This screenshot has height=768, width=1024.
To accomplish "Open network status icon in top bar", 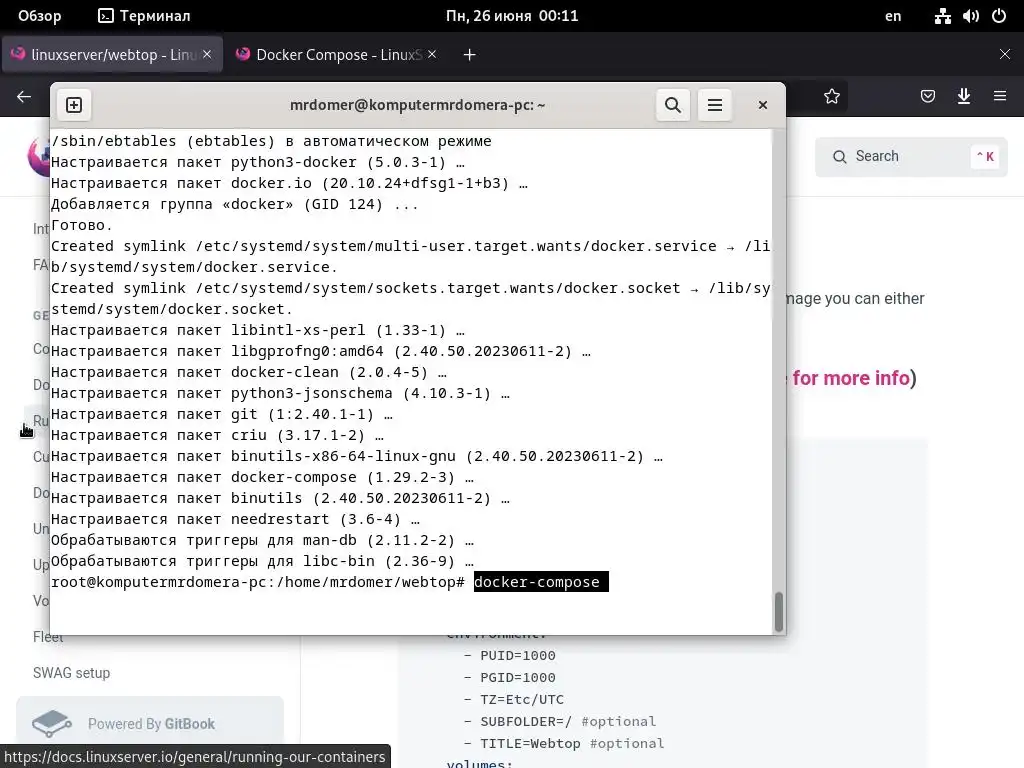I will point(942,16).
